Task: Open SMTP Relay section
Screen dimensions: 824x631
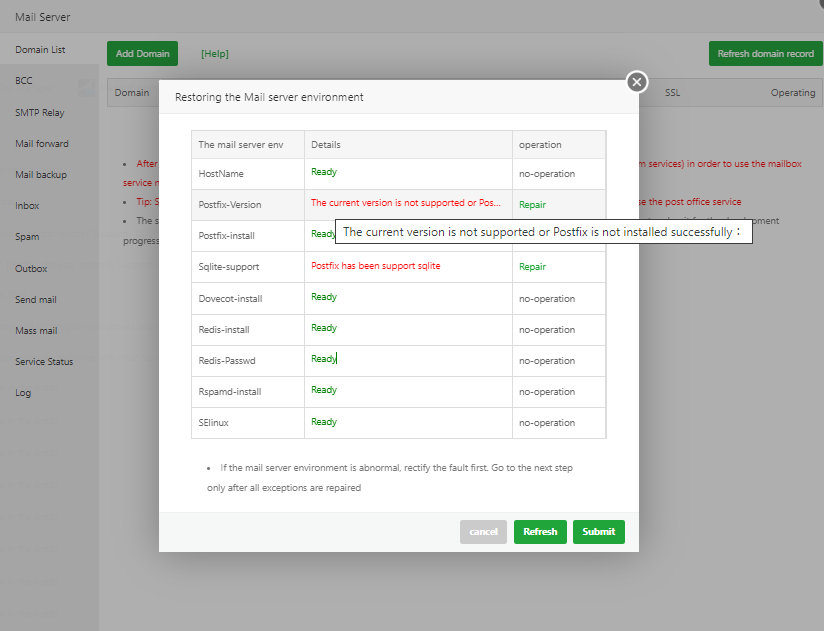Action: pyautogui.click(x=39, y=112)
